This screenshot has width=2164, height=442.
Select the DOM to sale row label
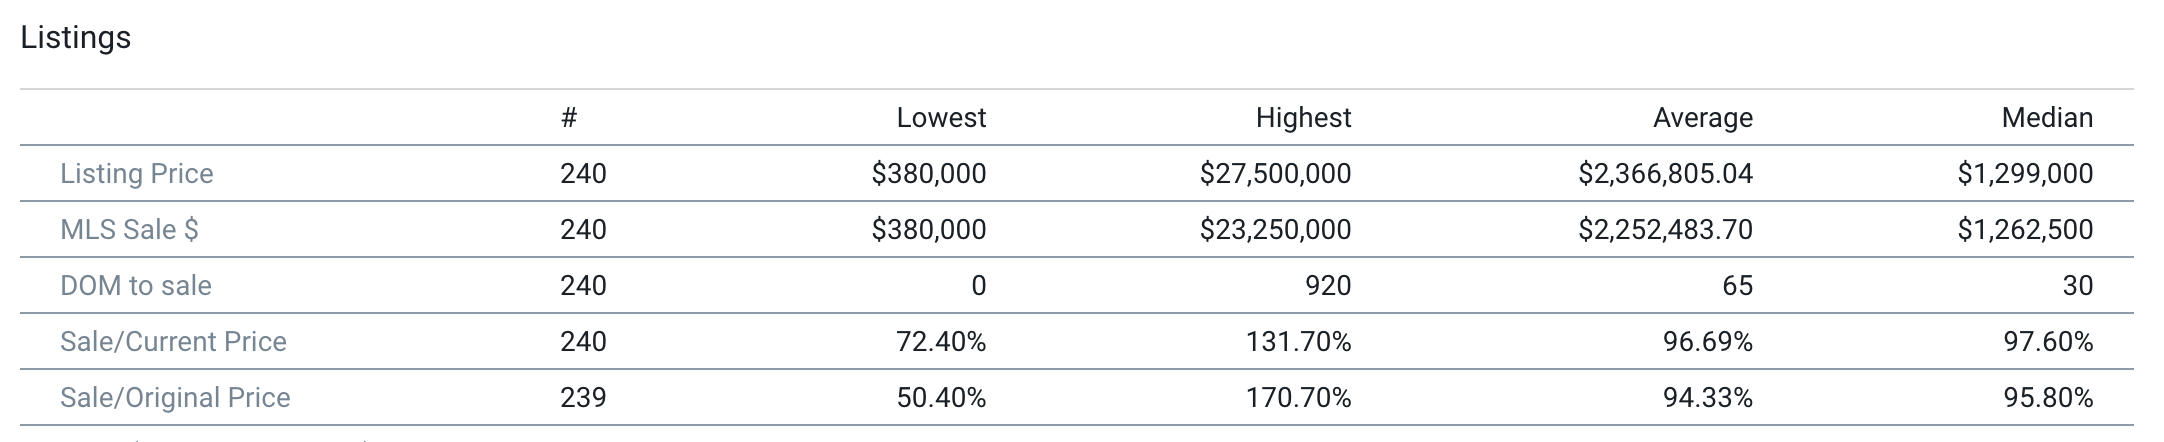point(136,286)
